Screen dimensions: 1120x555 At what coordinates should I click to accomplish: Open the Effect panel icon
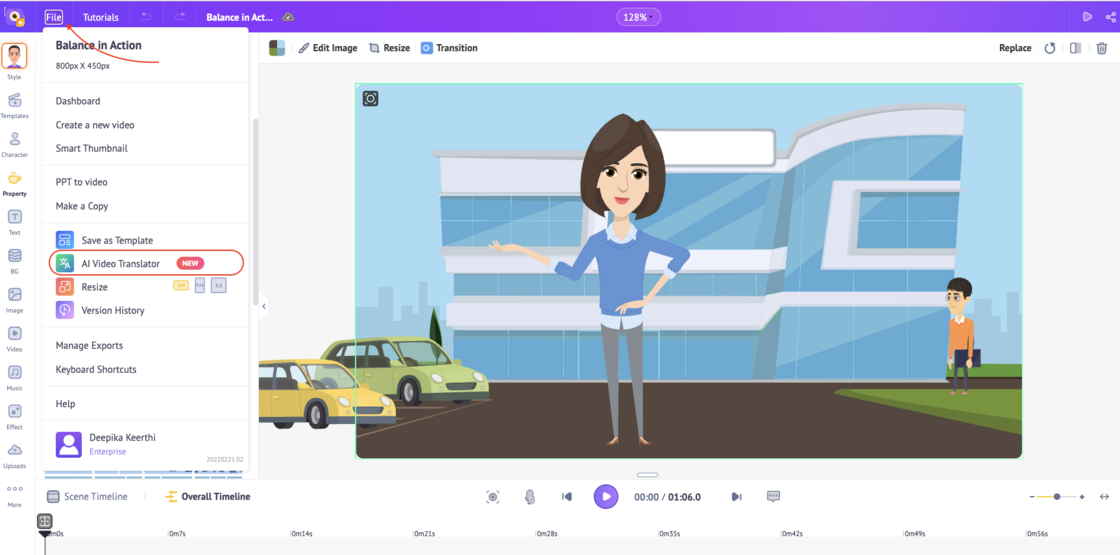point(14,415)
